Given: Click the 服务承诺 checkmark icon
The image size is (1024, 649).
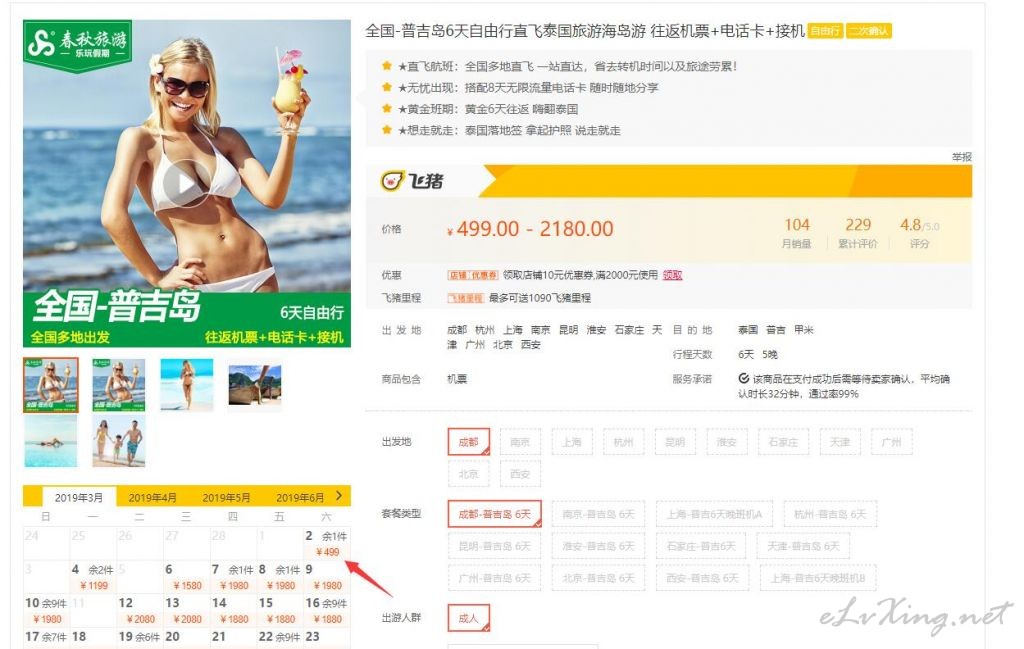Looking at the screenshot, I should [x=743, y=378].
